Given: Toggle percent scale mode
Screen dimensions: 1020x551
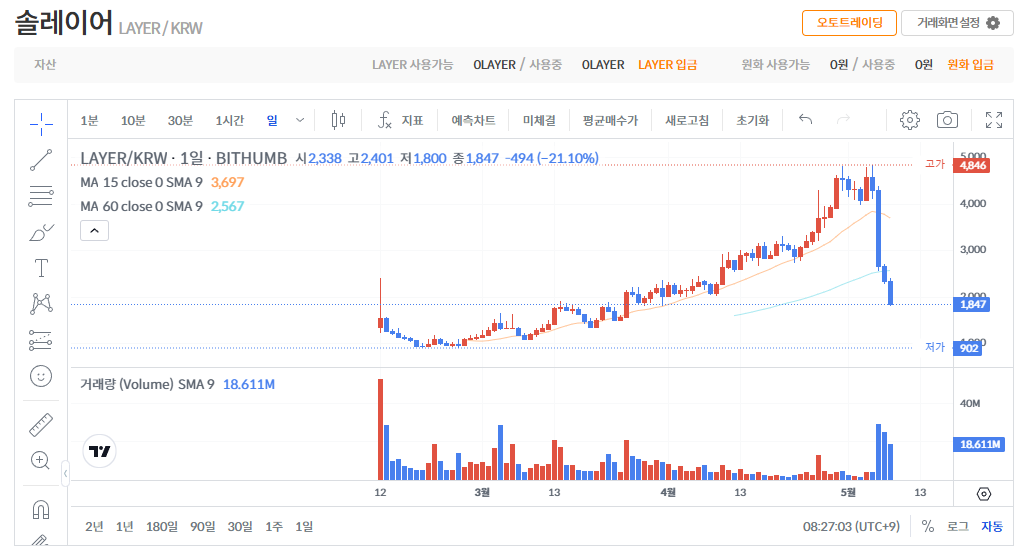Looking at the screenshot, I should coord(928,526).
